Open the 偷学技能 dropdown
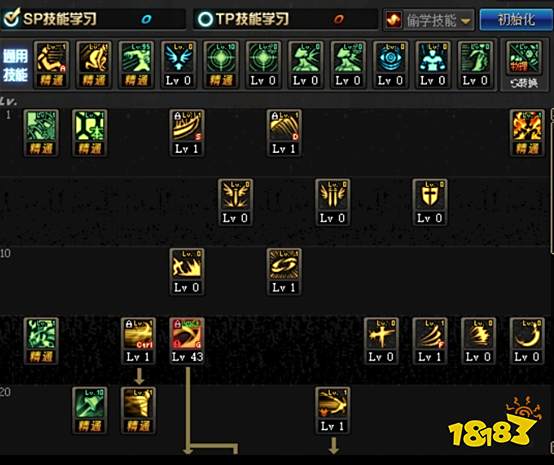This screenshot has height=465, width=554. click(429, 20)
